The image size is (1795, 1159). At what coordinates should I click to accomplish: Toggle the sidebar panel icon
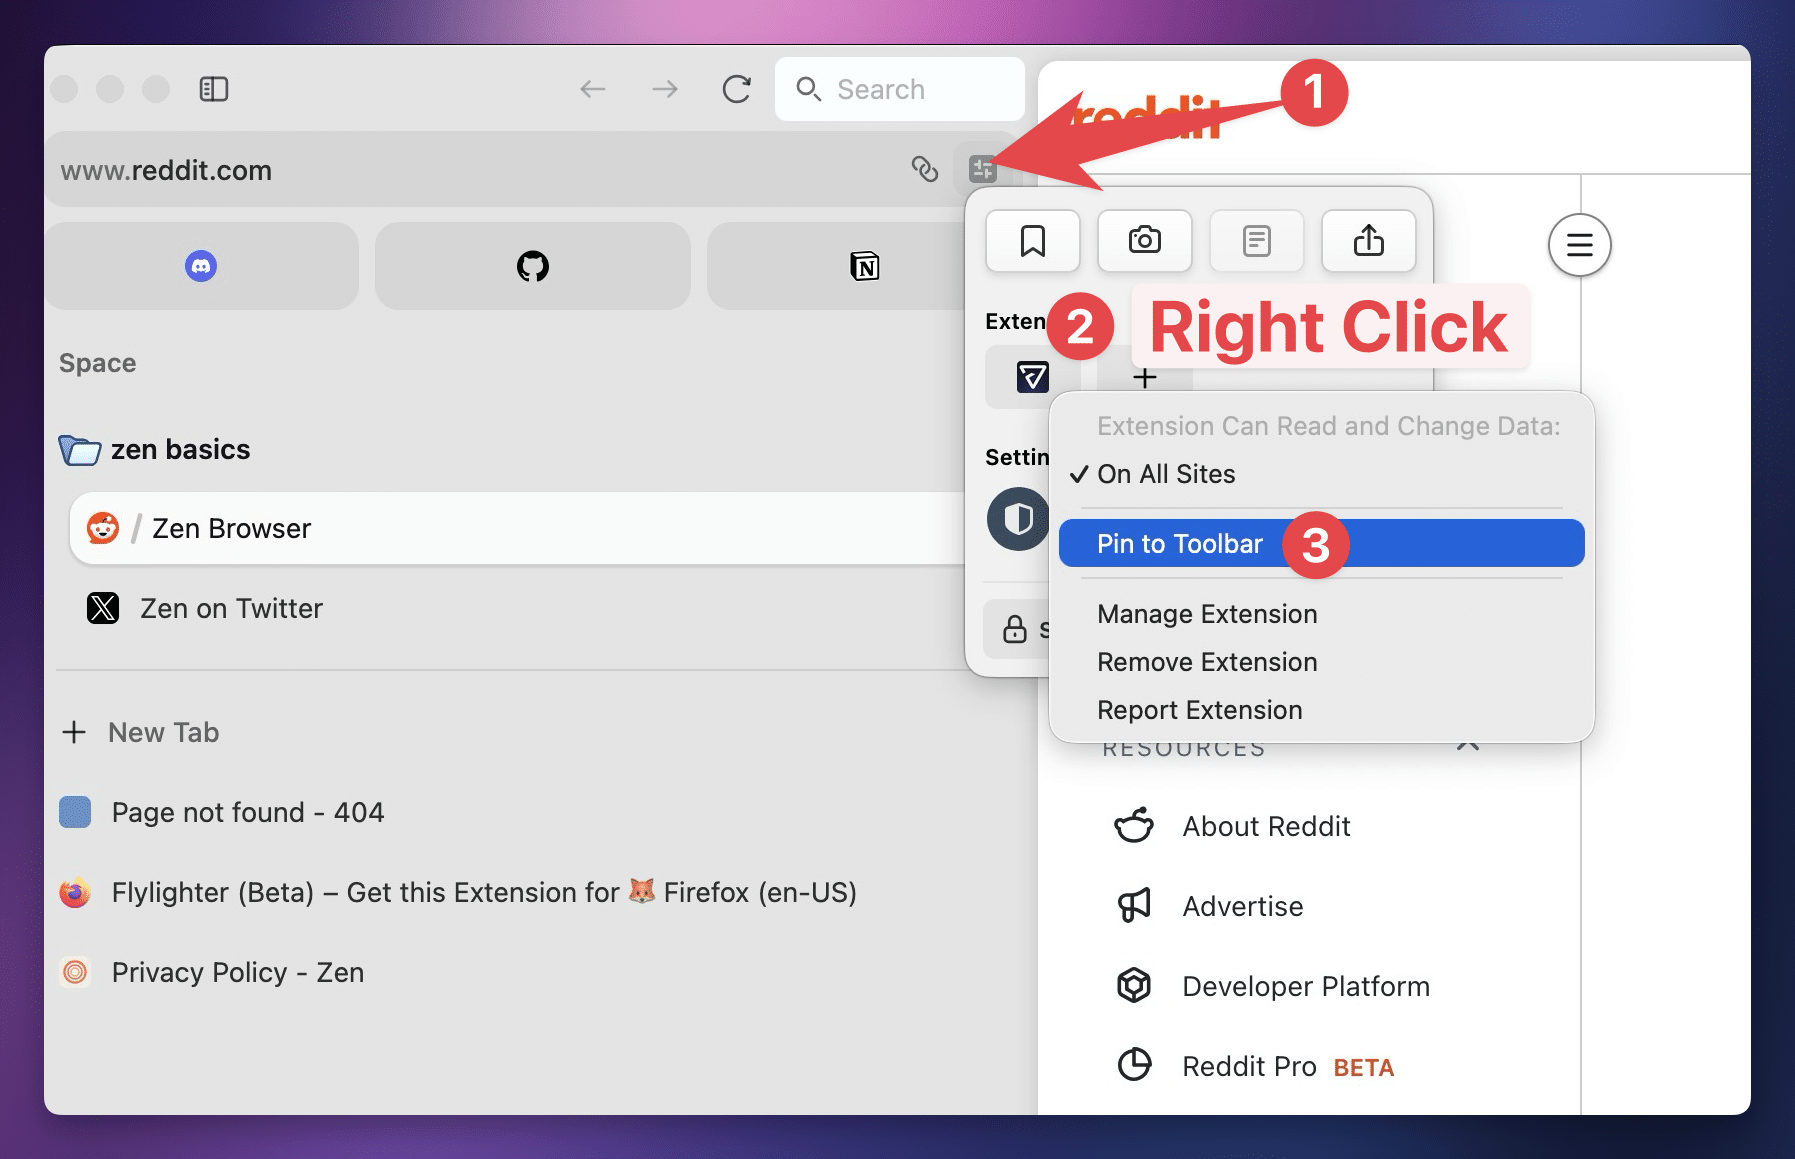pos(214,90)
